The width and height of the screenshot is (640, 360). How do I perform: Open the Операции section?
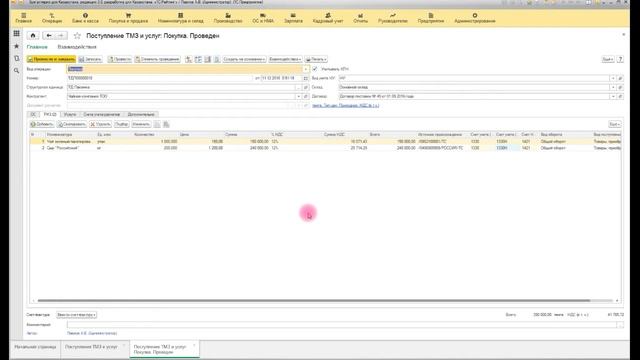pyautogui.click(x=52, y=18)
